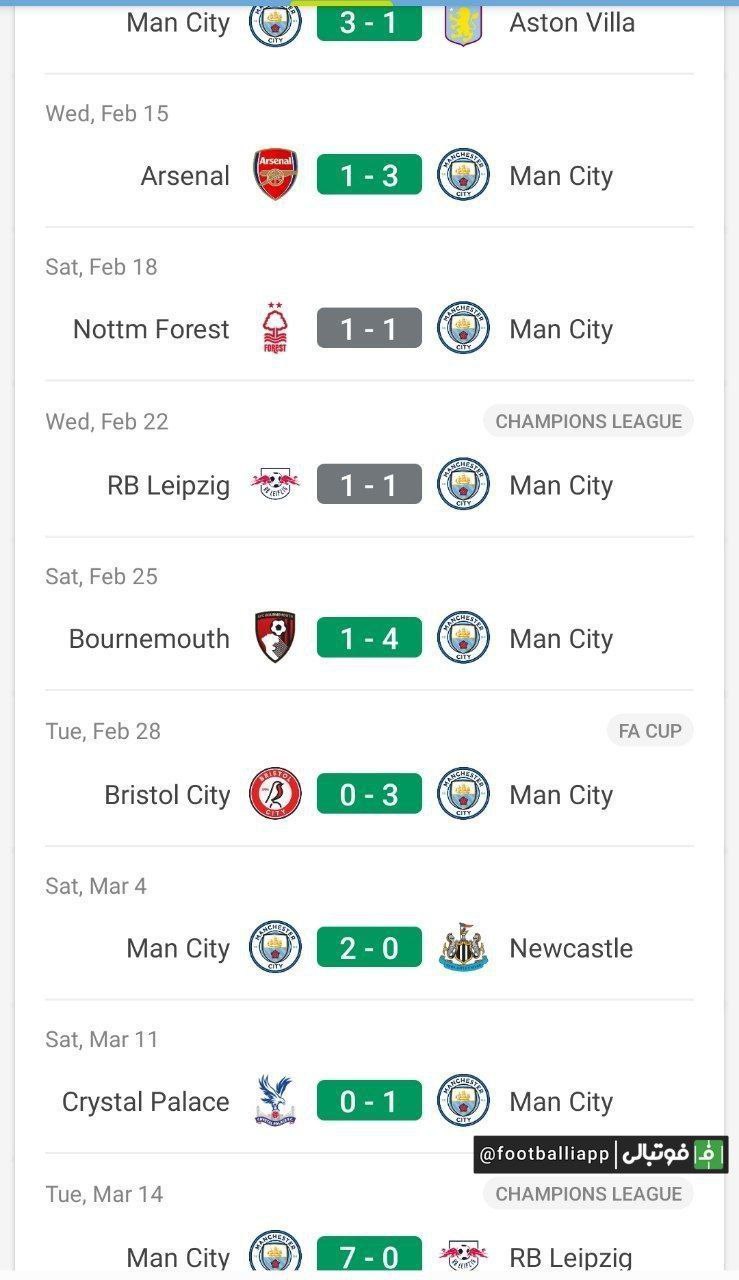This screenshot has width=739, height=1280.
Task: Open the Arsenal 1 - 3 score
Action: tap(369, 175)
